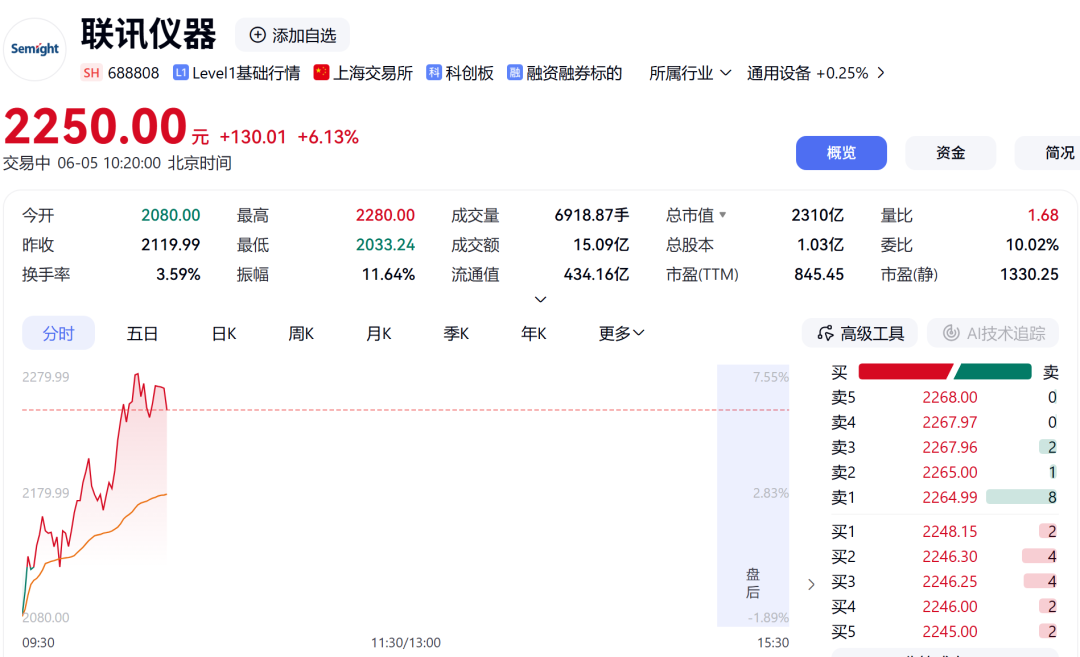Click the China flag icon by 上海交易所

(321, 72)
